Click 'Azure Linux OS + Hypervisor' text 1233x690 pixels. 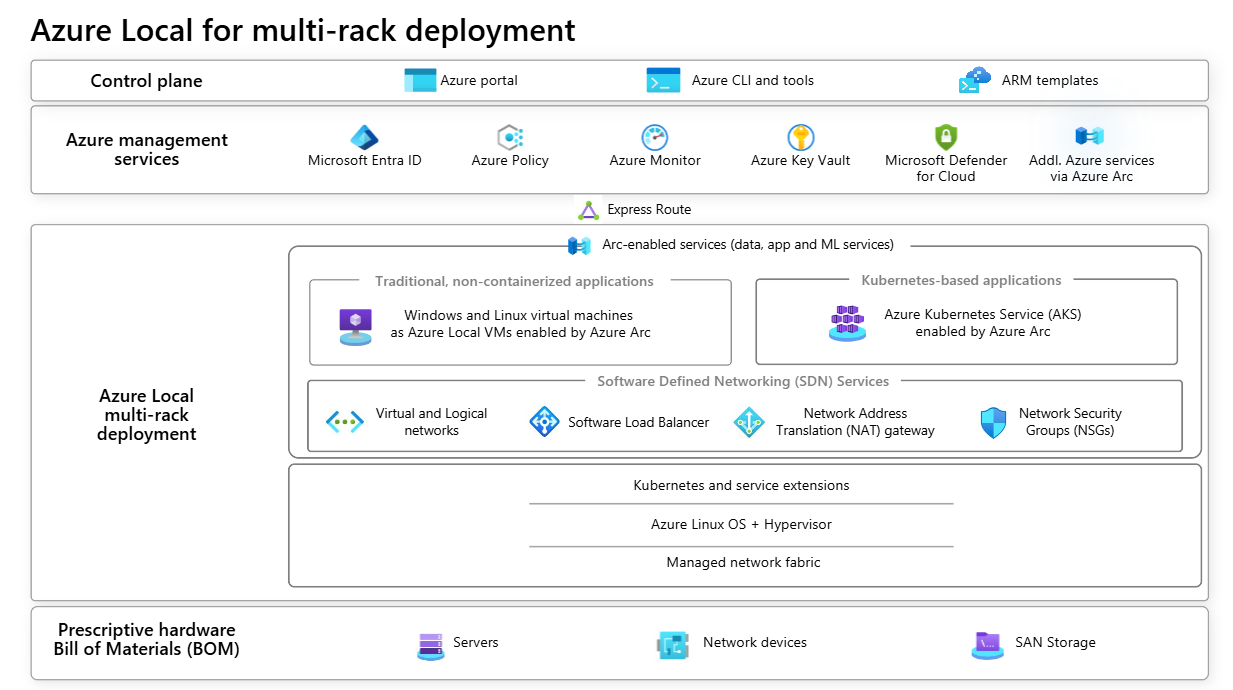click(x=741, y=524)
